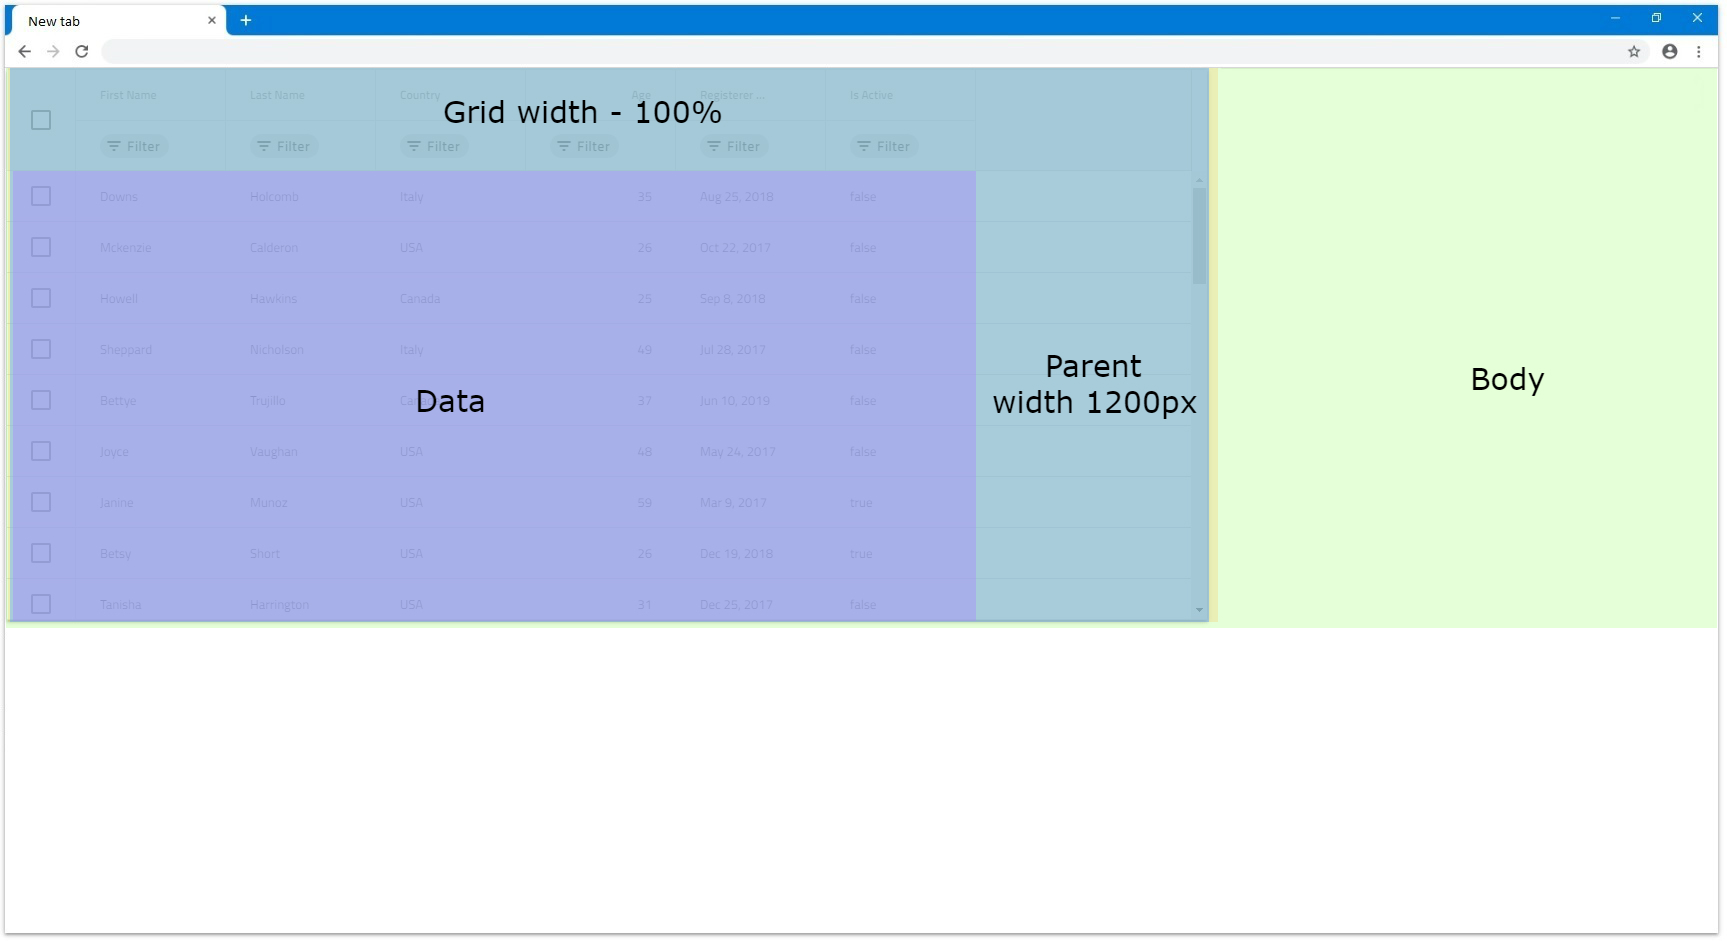Viewport: 1727px width, 941px height.
Task: Check the row checkbox for Downs
Action: 41,196
